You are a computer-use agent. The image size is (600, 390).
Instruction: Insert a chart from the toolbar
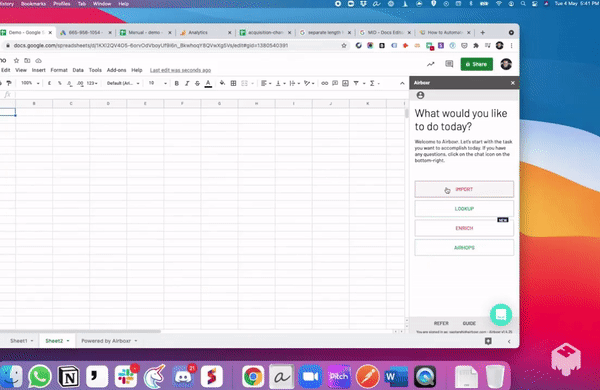[x=345, y=83]
